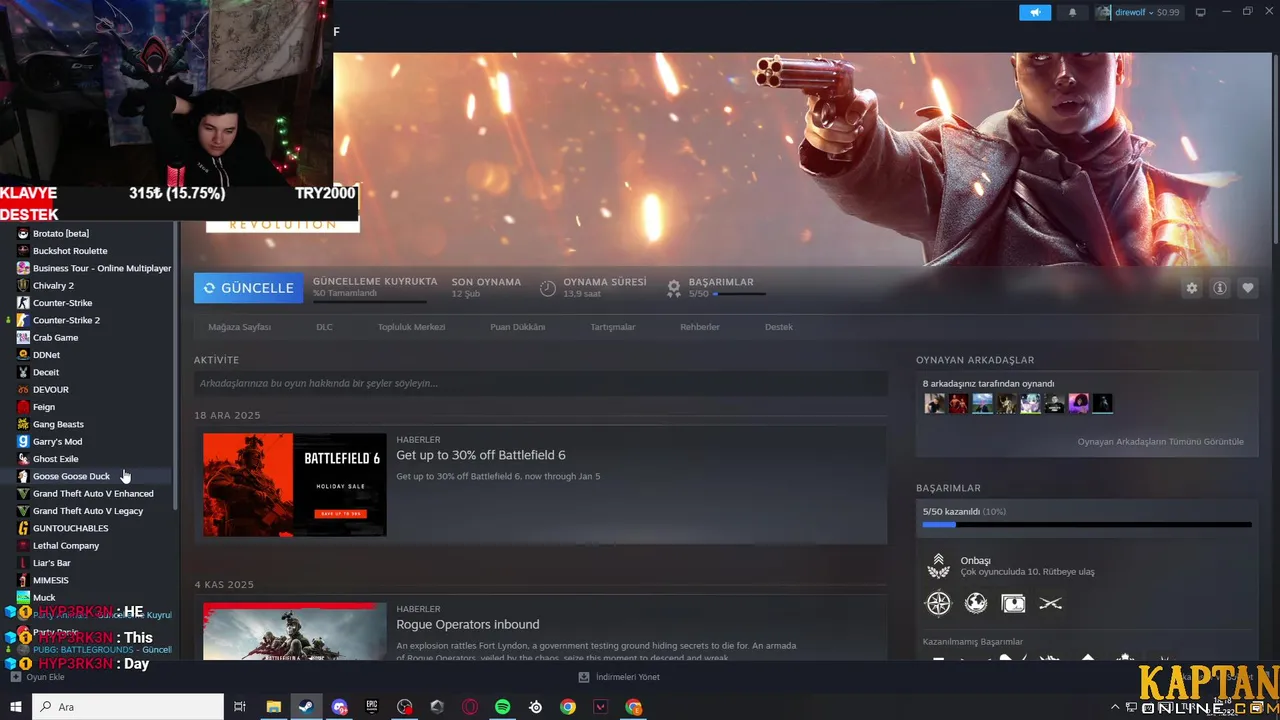Click the Windows taskbar search box
Viewport: 1280px width, 720px height.
click(128, 707)
